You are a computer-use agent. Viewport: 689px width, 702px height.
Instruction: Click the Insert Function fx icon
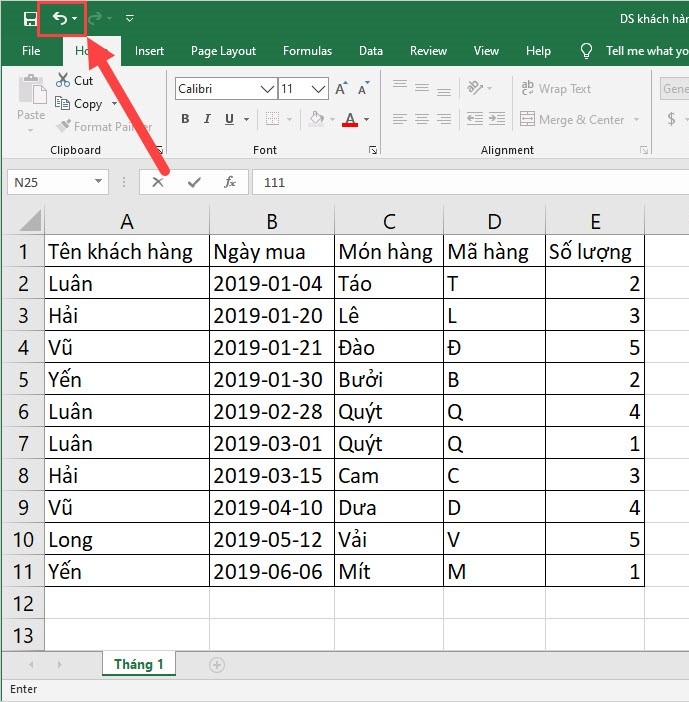[230, 182]
